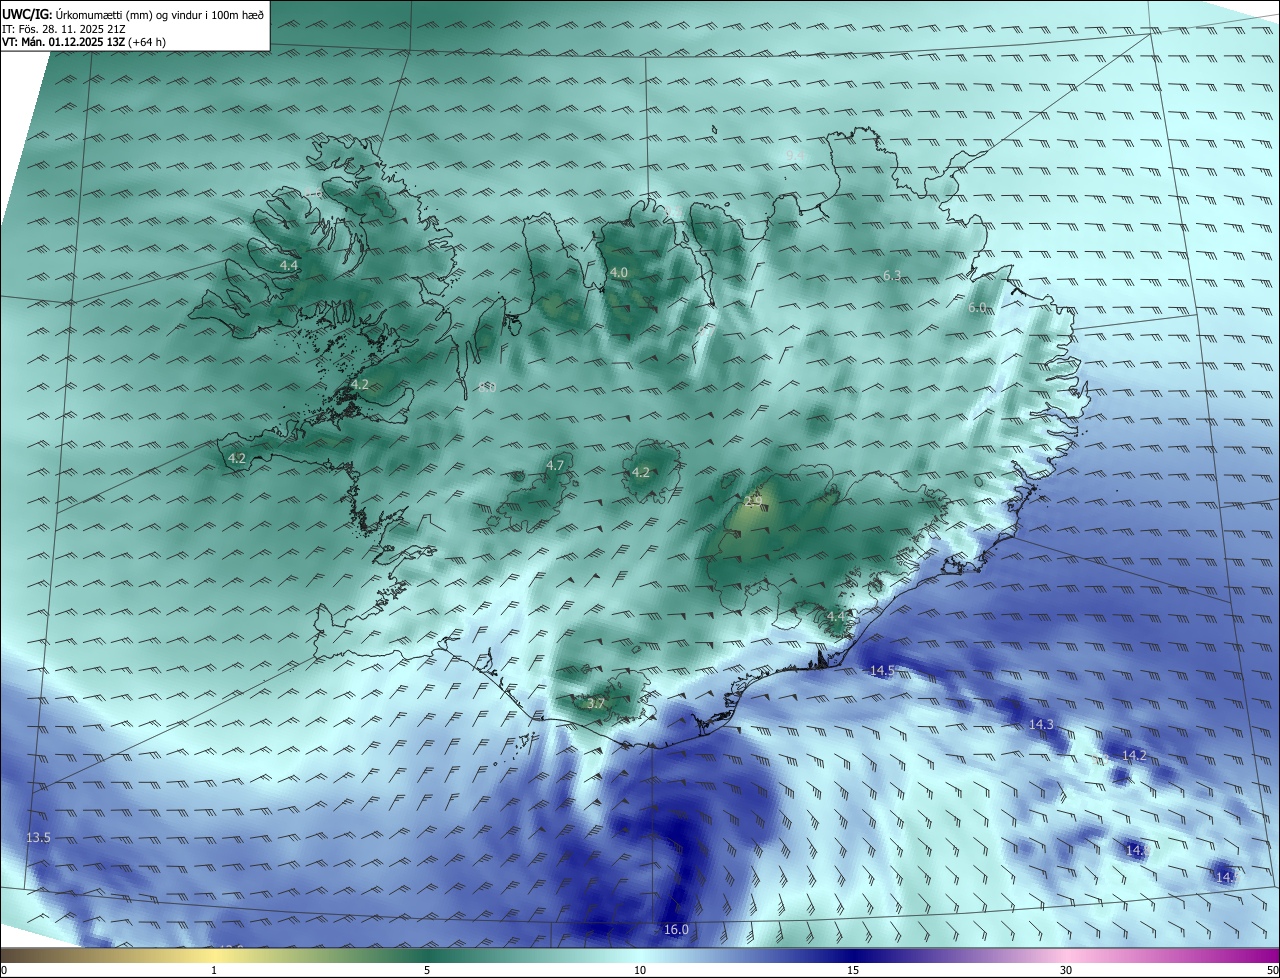The image size is (1280, 978).
Task: Click the 4.7 value on Langjökull glacier
Action: tap(555, 466)
